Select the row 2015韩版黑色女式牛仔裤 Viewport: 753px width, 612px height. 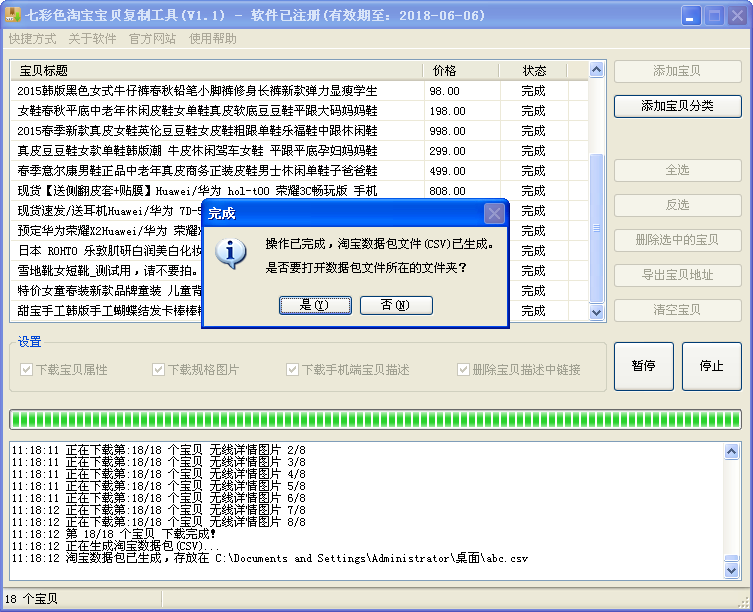(x=300, y=91)
